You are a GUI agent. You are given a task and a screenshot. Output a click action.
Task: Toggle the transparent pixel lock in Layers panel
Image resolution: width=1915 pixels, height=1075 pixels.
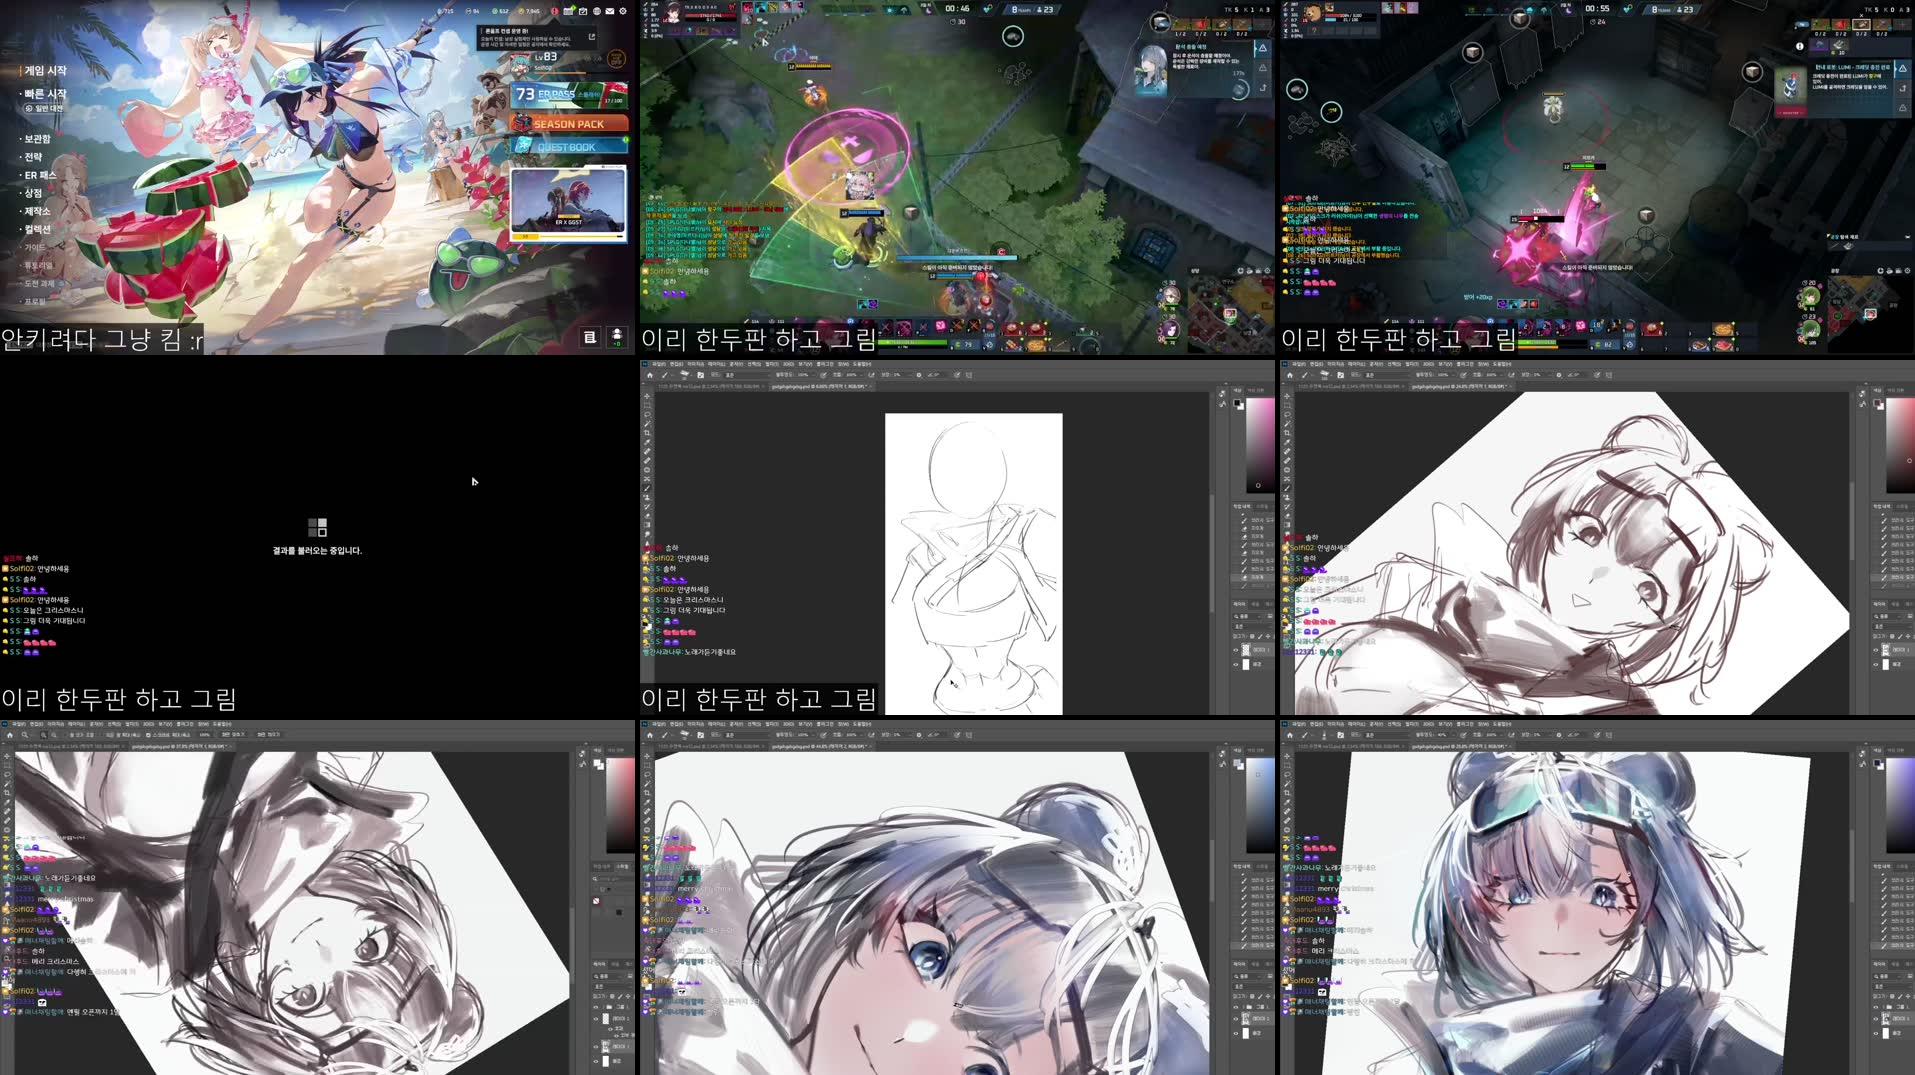coord(1252,636)
